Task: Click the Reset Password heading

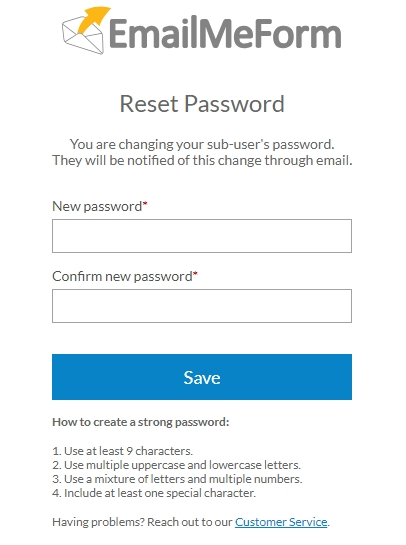Action: [202, 104]
